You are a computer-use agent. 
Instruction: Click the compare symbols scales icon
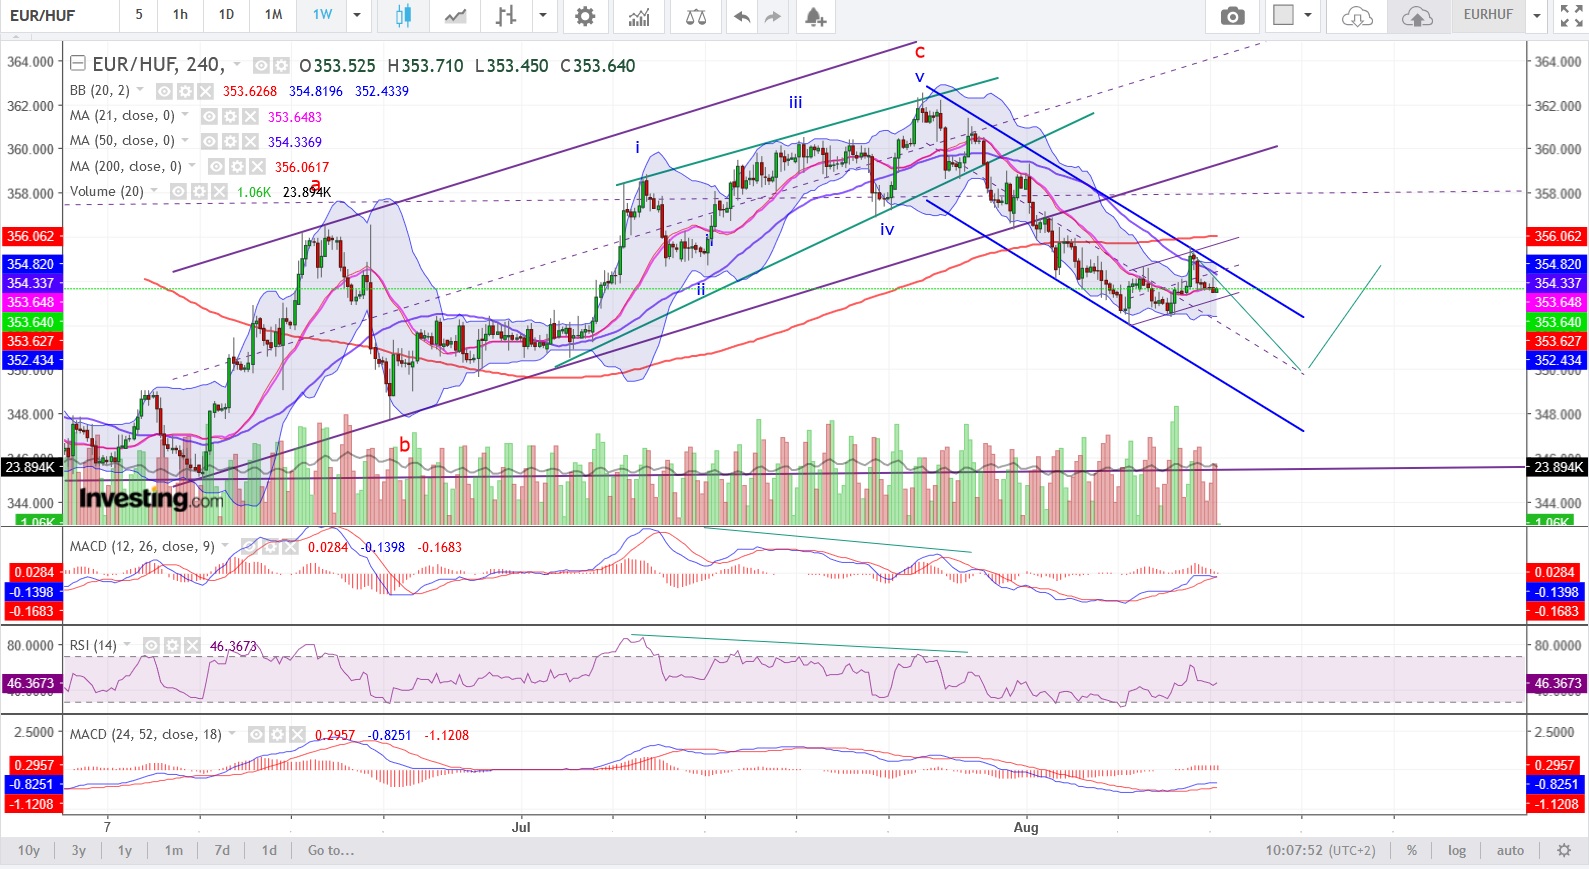point(696,16)
